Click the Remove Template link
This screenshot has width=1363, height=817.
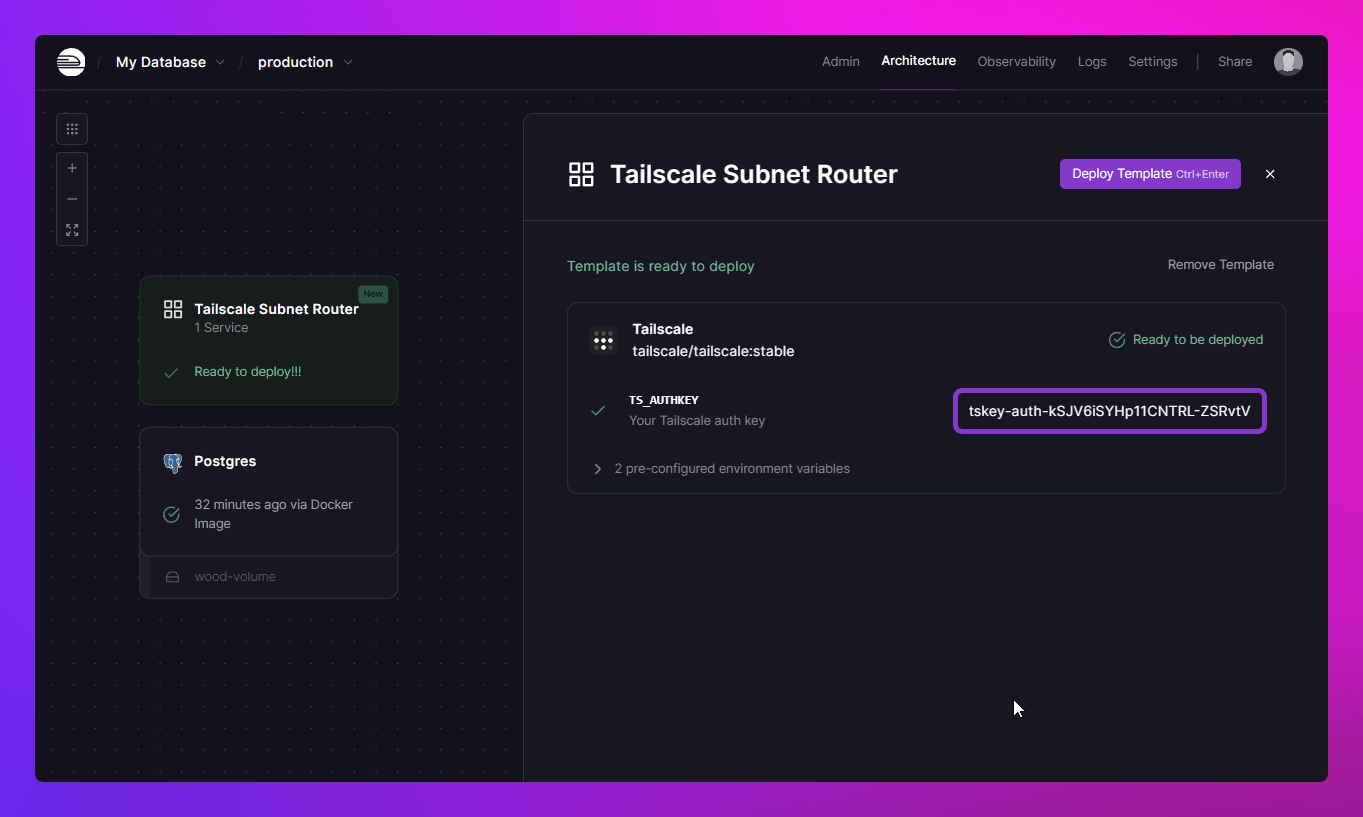coord(1220,265)
